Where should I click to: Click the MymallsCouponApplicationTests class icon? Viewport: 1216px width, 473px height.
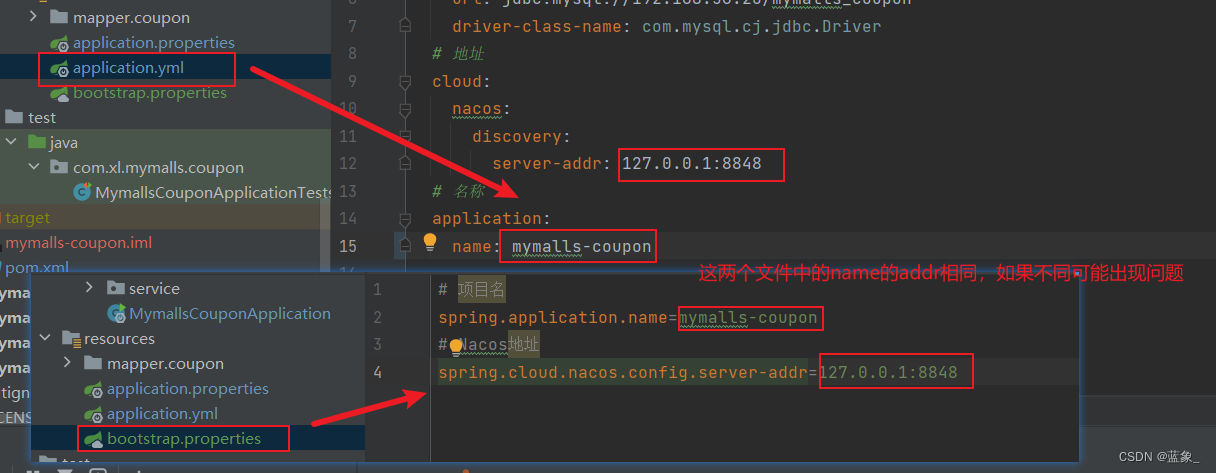click(82, 192)
